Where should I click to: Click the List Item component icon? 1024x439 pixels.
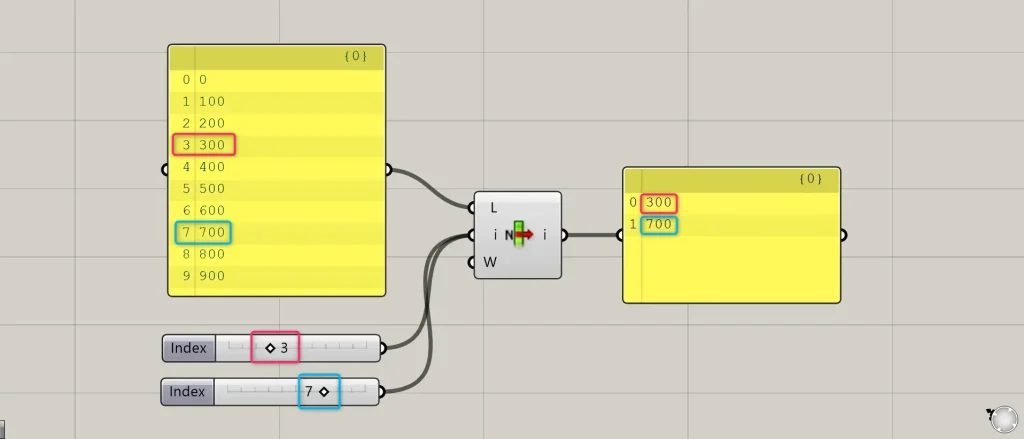(x=520, y=235)
